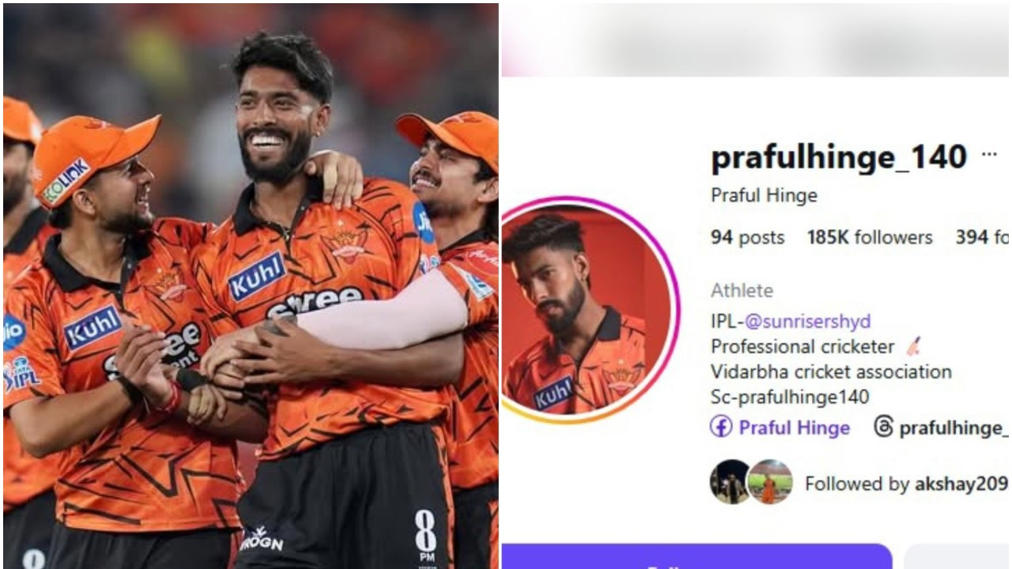The width and height of the screenshot is (1012, 569).
Task: Click the first follower avatar thumbnail
Action: click(729, 482)
